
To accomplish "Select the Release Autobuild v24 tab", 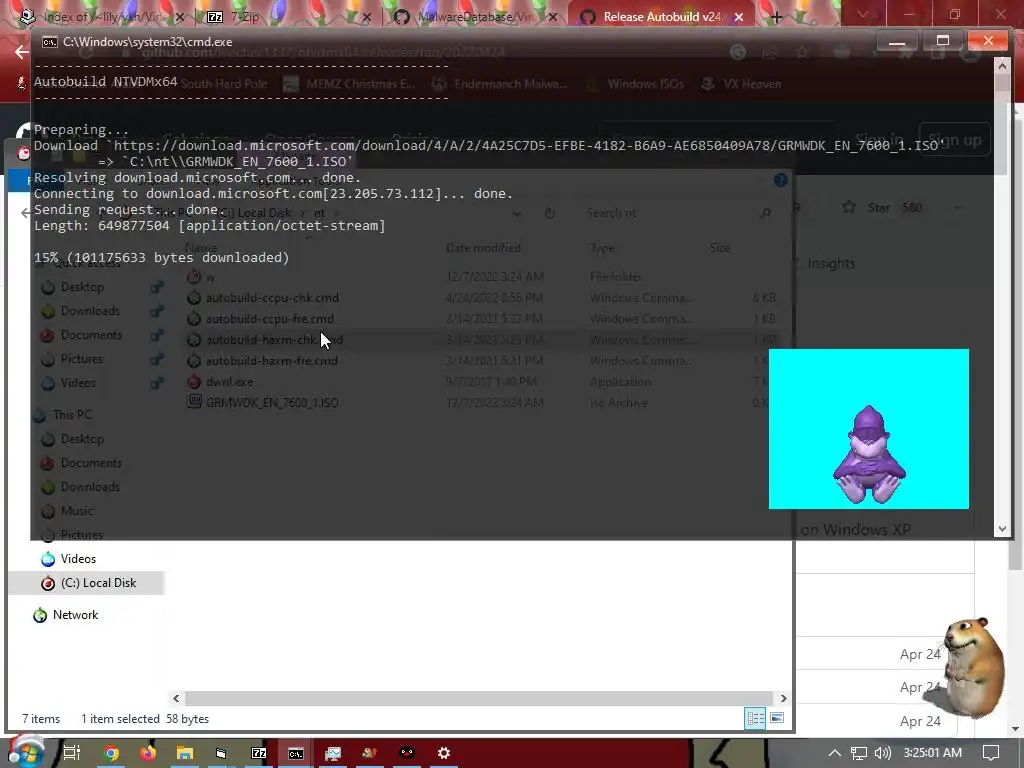I will tap(660, 17).
